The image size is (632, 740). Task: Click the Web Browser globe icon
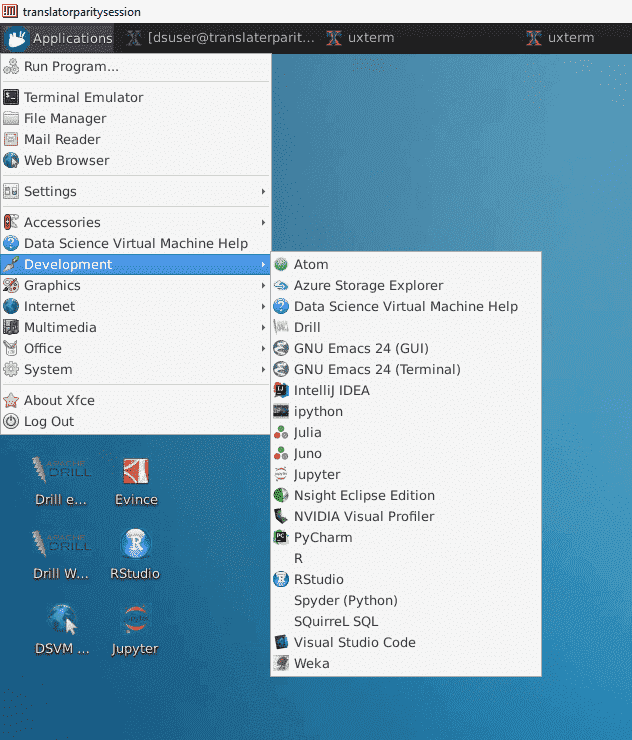(11, 160)
